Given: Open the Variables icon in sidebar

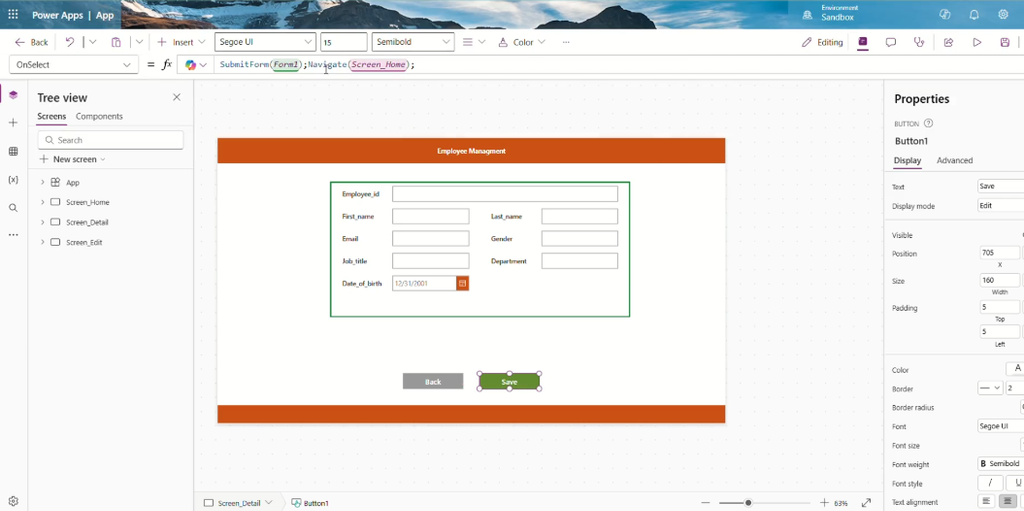Looking at the screenshot, I should point(13,180).
